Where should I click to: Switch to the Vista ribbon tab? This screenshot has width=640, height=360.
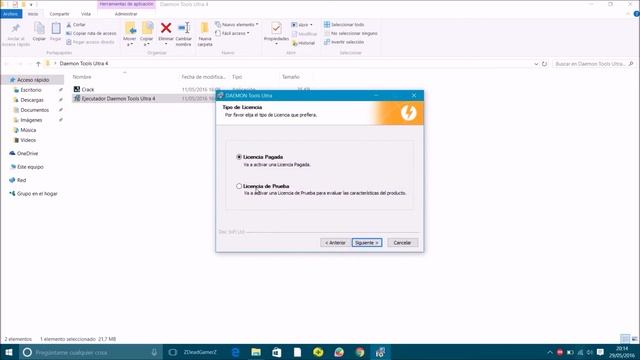click(x=86, y=14)
